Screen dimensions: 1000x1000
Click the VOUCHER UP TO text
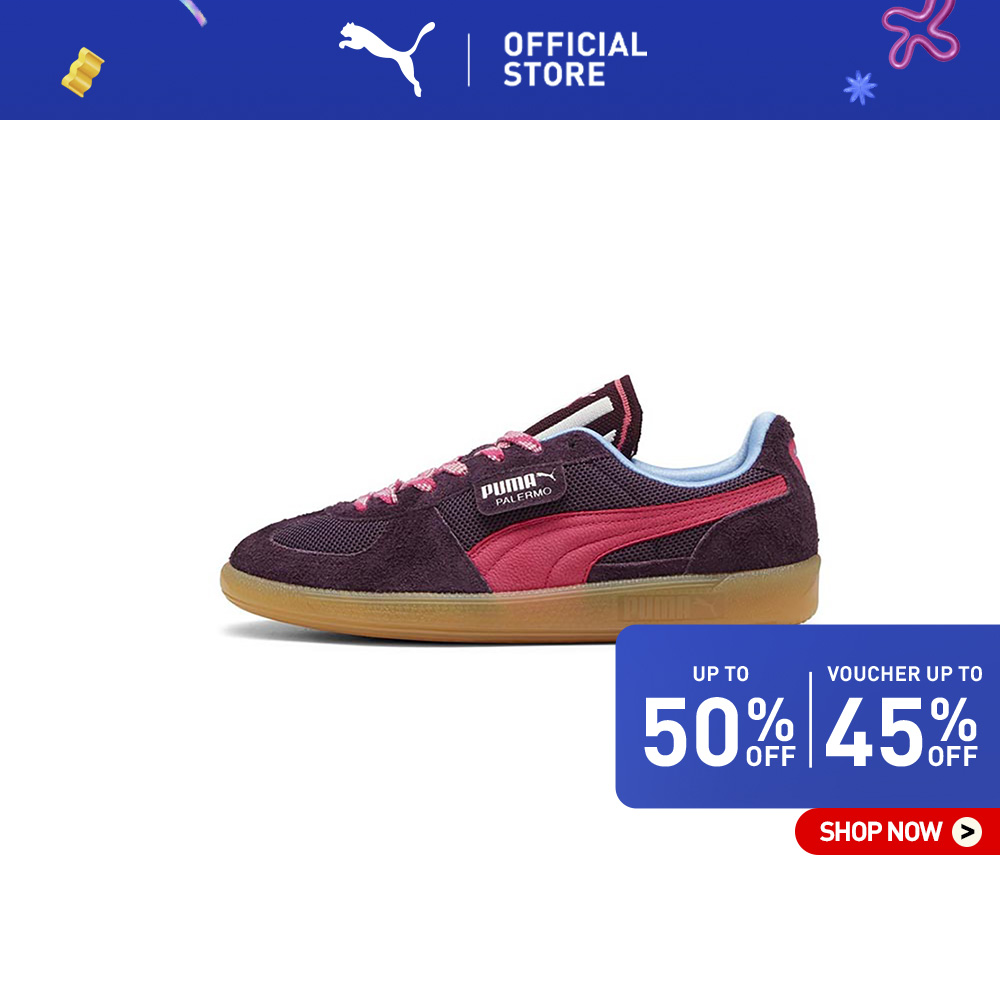pos(904,673)
